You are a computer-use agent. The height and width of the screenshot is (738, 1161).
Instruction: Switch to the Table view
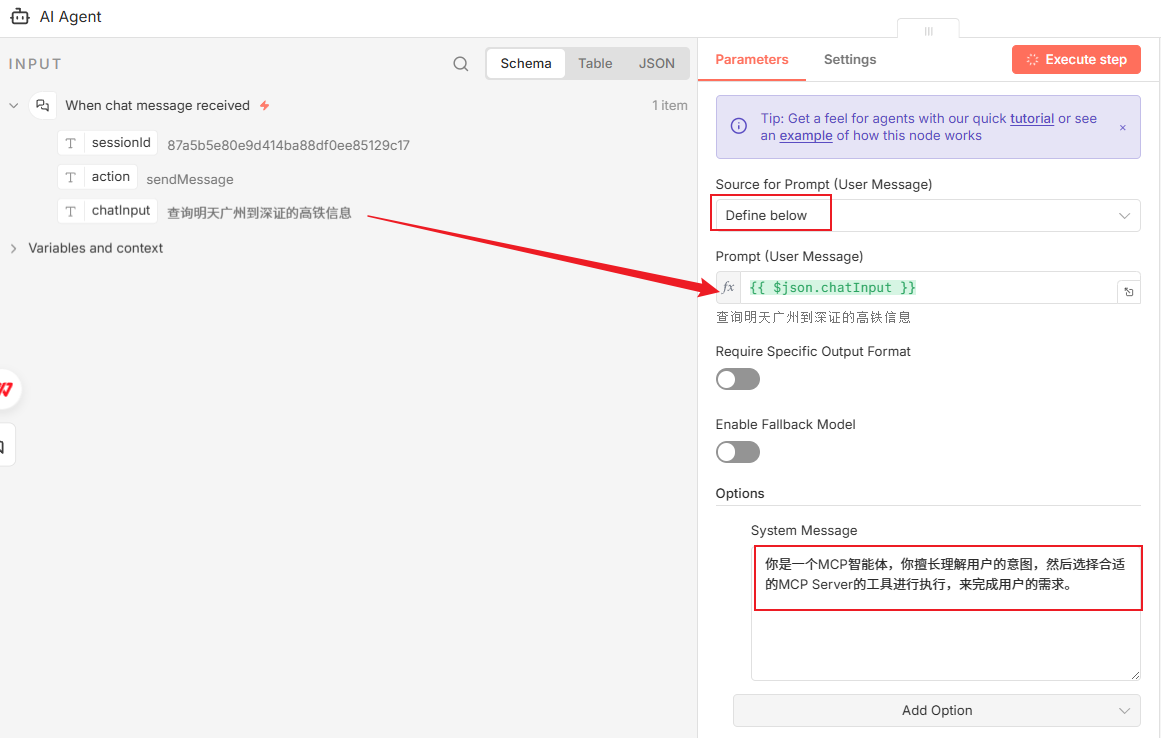click(595, 64)
